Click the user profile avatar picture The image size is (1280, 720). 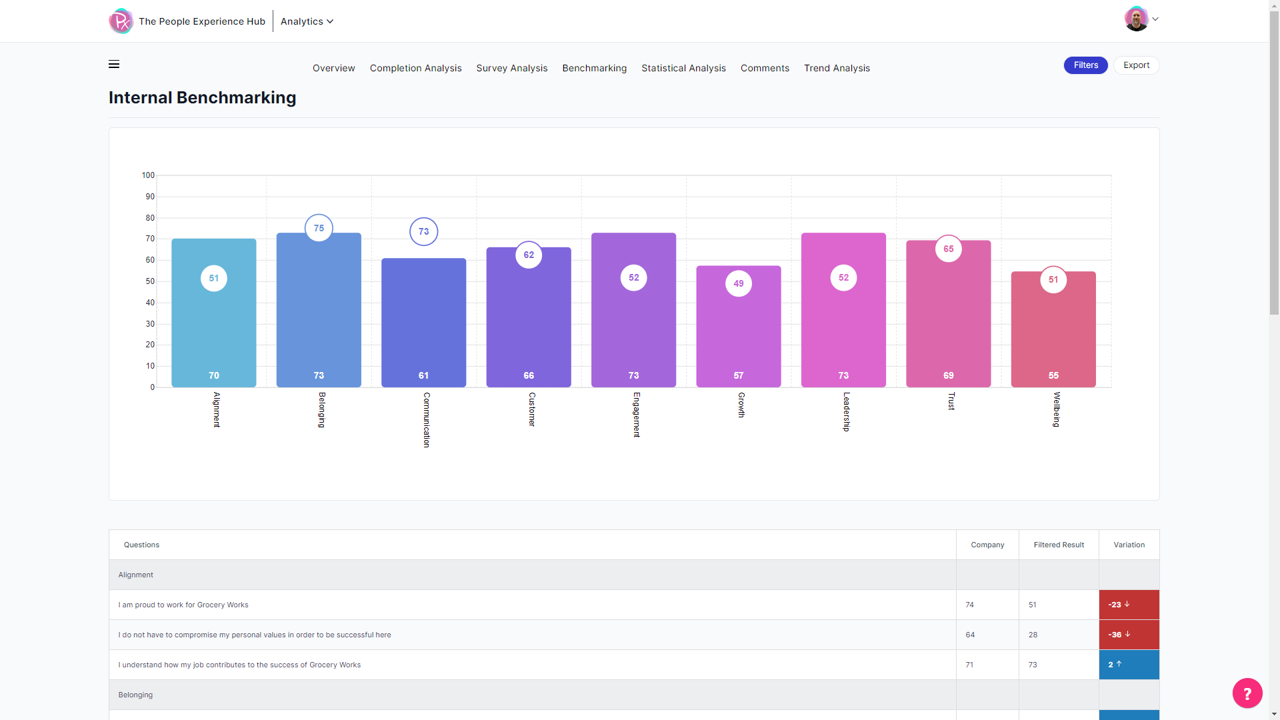(x=1134, y=18)
